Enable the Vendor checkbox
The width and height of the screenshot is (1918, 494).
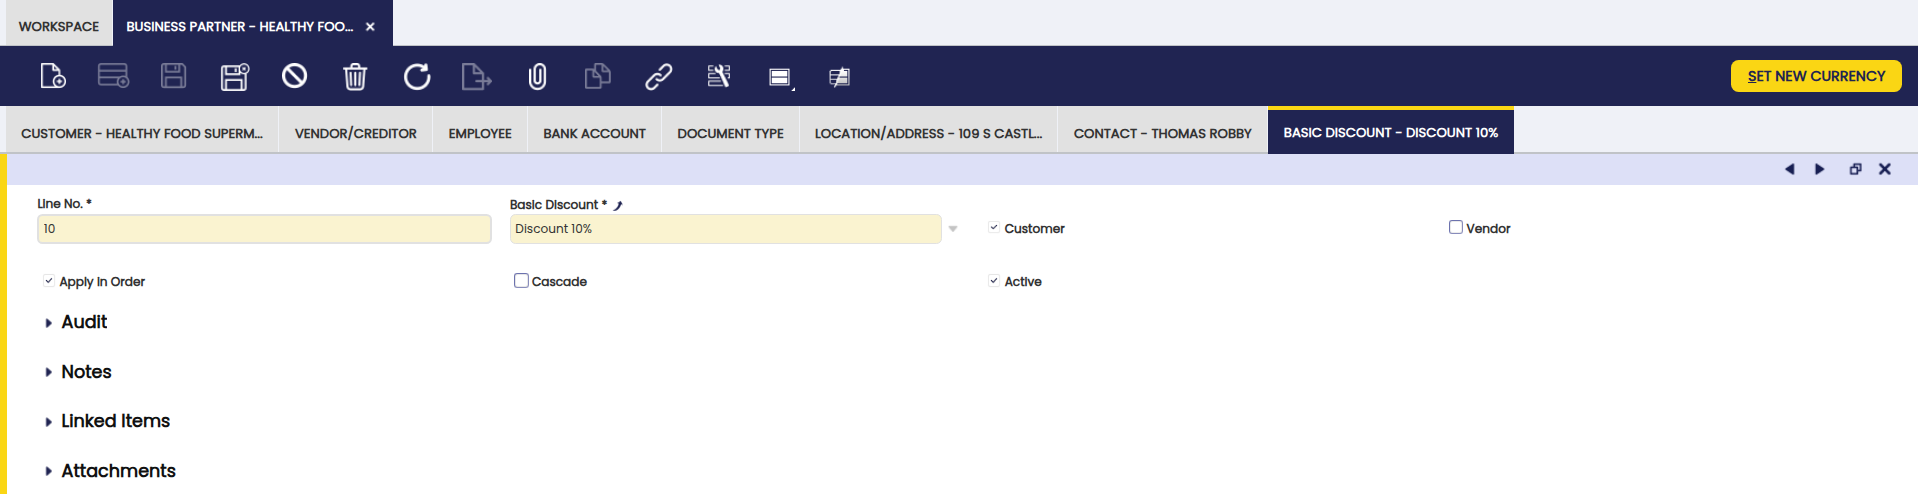(x=1456, y=228)
